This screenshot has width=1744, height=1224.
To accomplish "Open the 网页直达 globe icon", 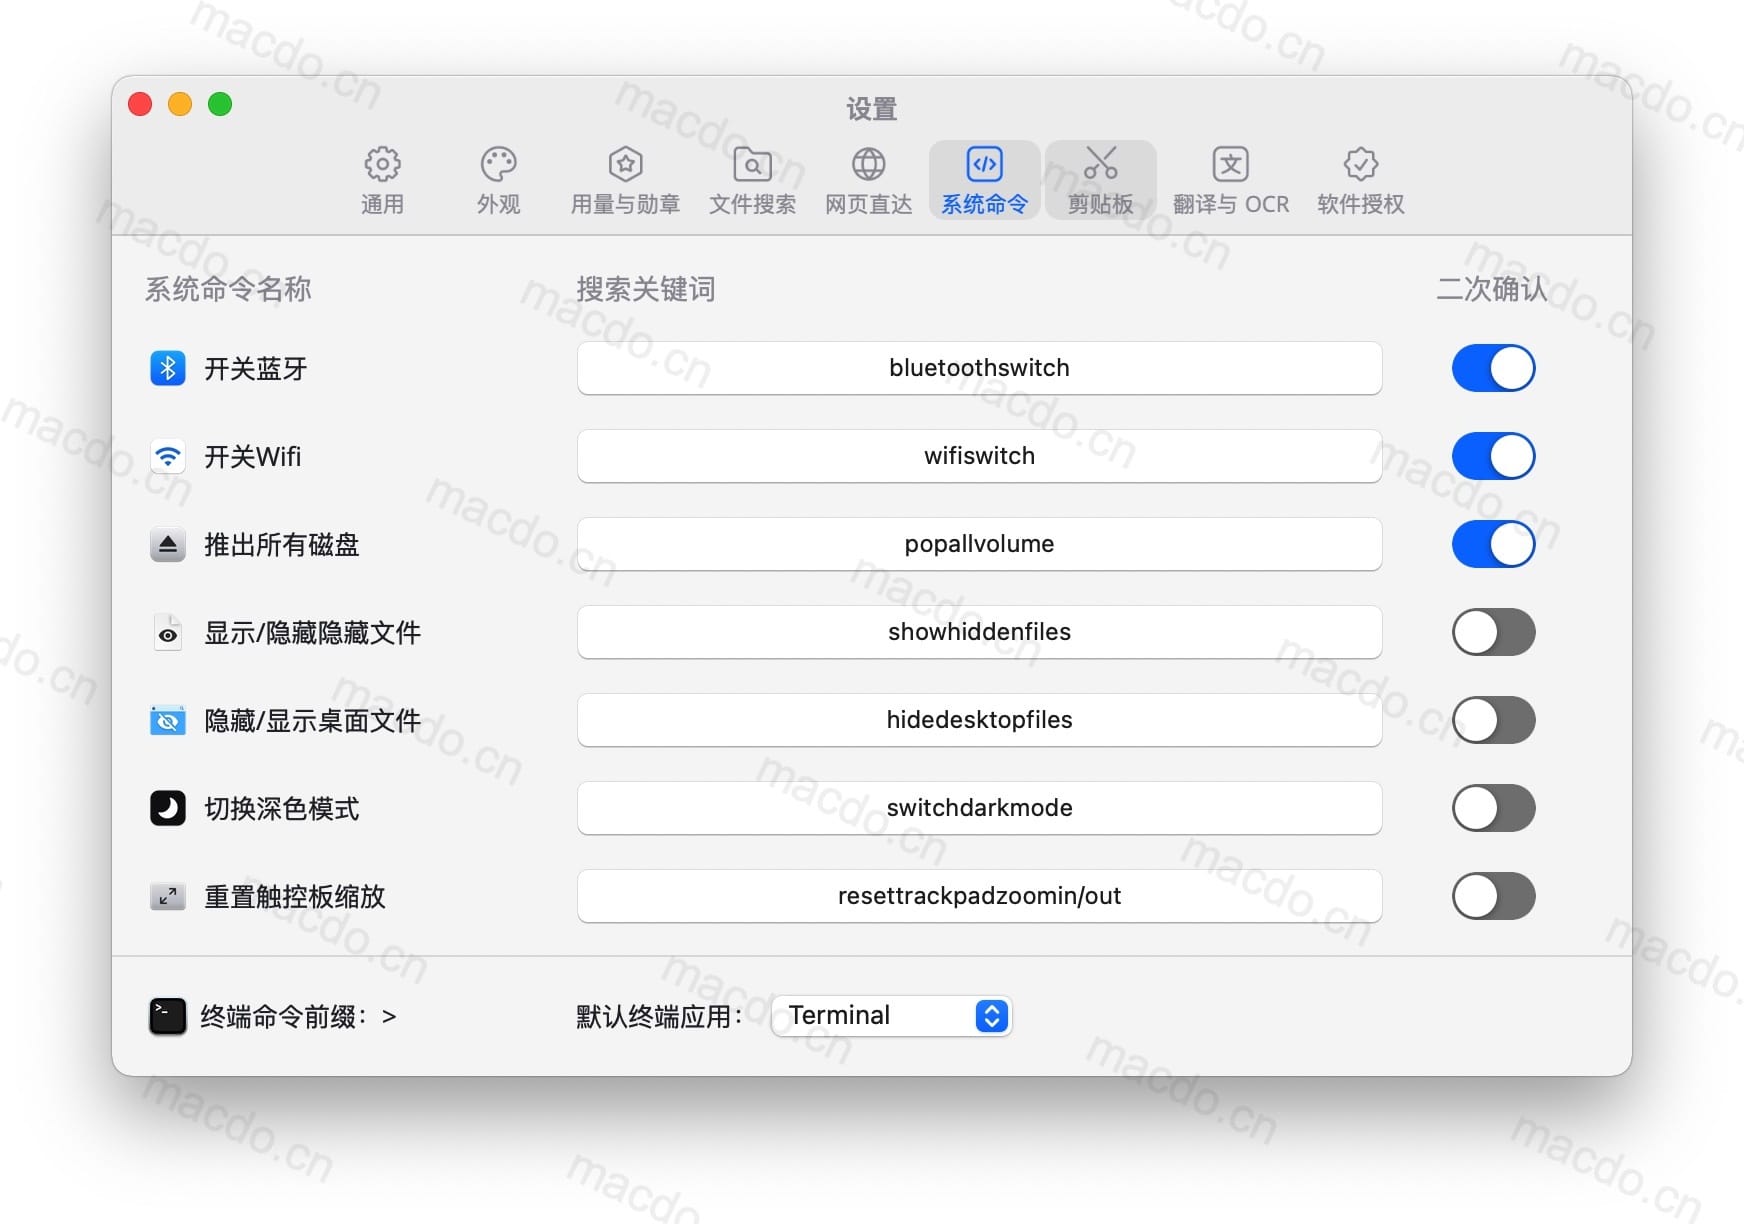I will (x=868, y=163).
